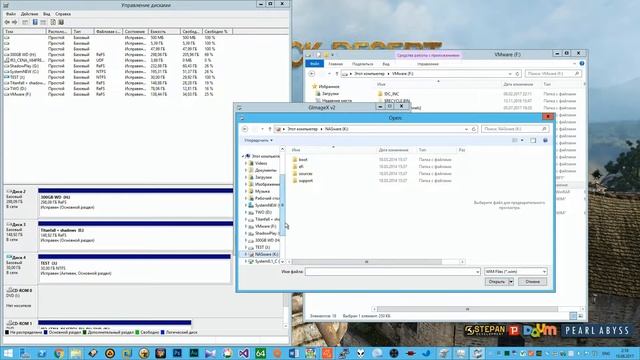Select the 300GB WD partition on Disk 2

(x=136, y=203)
